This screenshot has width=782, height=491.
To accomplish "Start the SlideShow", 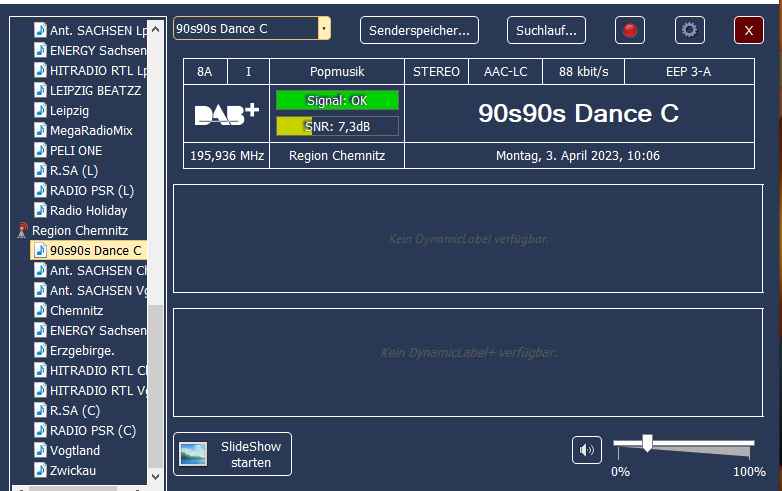I will click(250, 454).
